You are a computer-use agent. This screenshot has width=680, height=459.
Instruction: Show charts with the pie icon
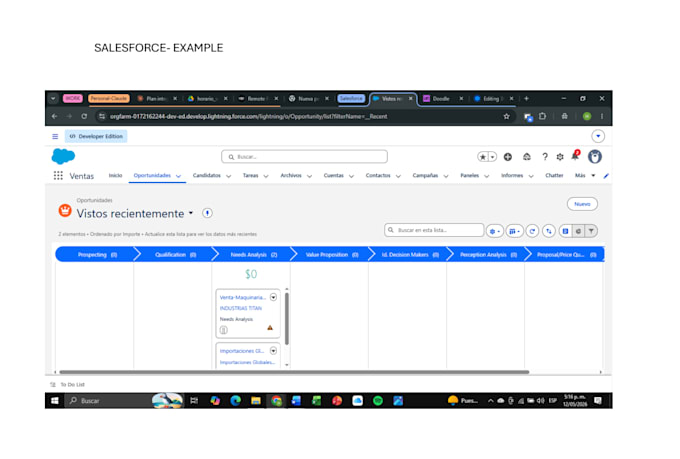coord(578,231)
